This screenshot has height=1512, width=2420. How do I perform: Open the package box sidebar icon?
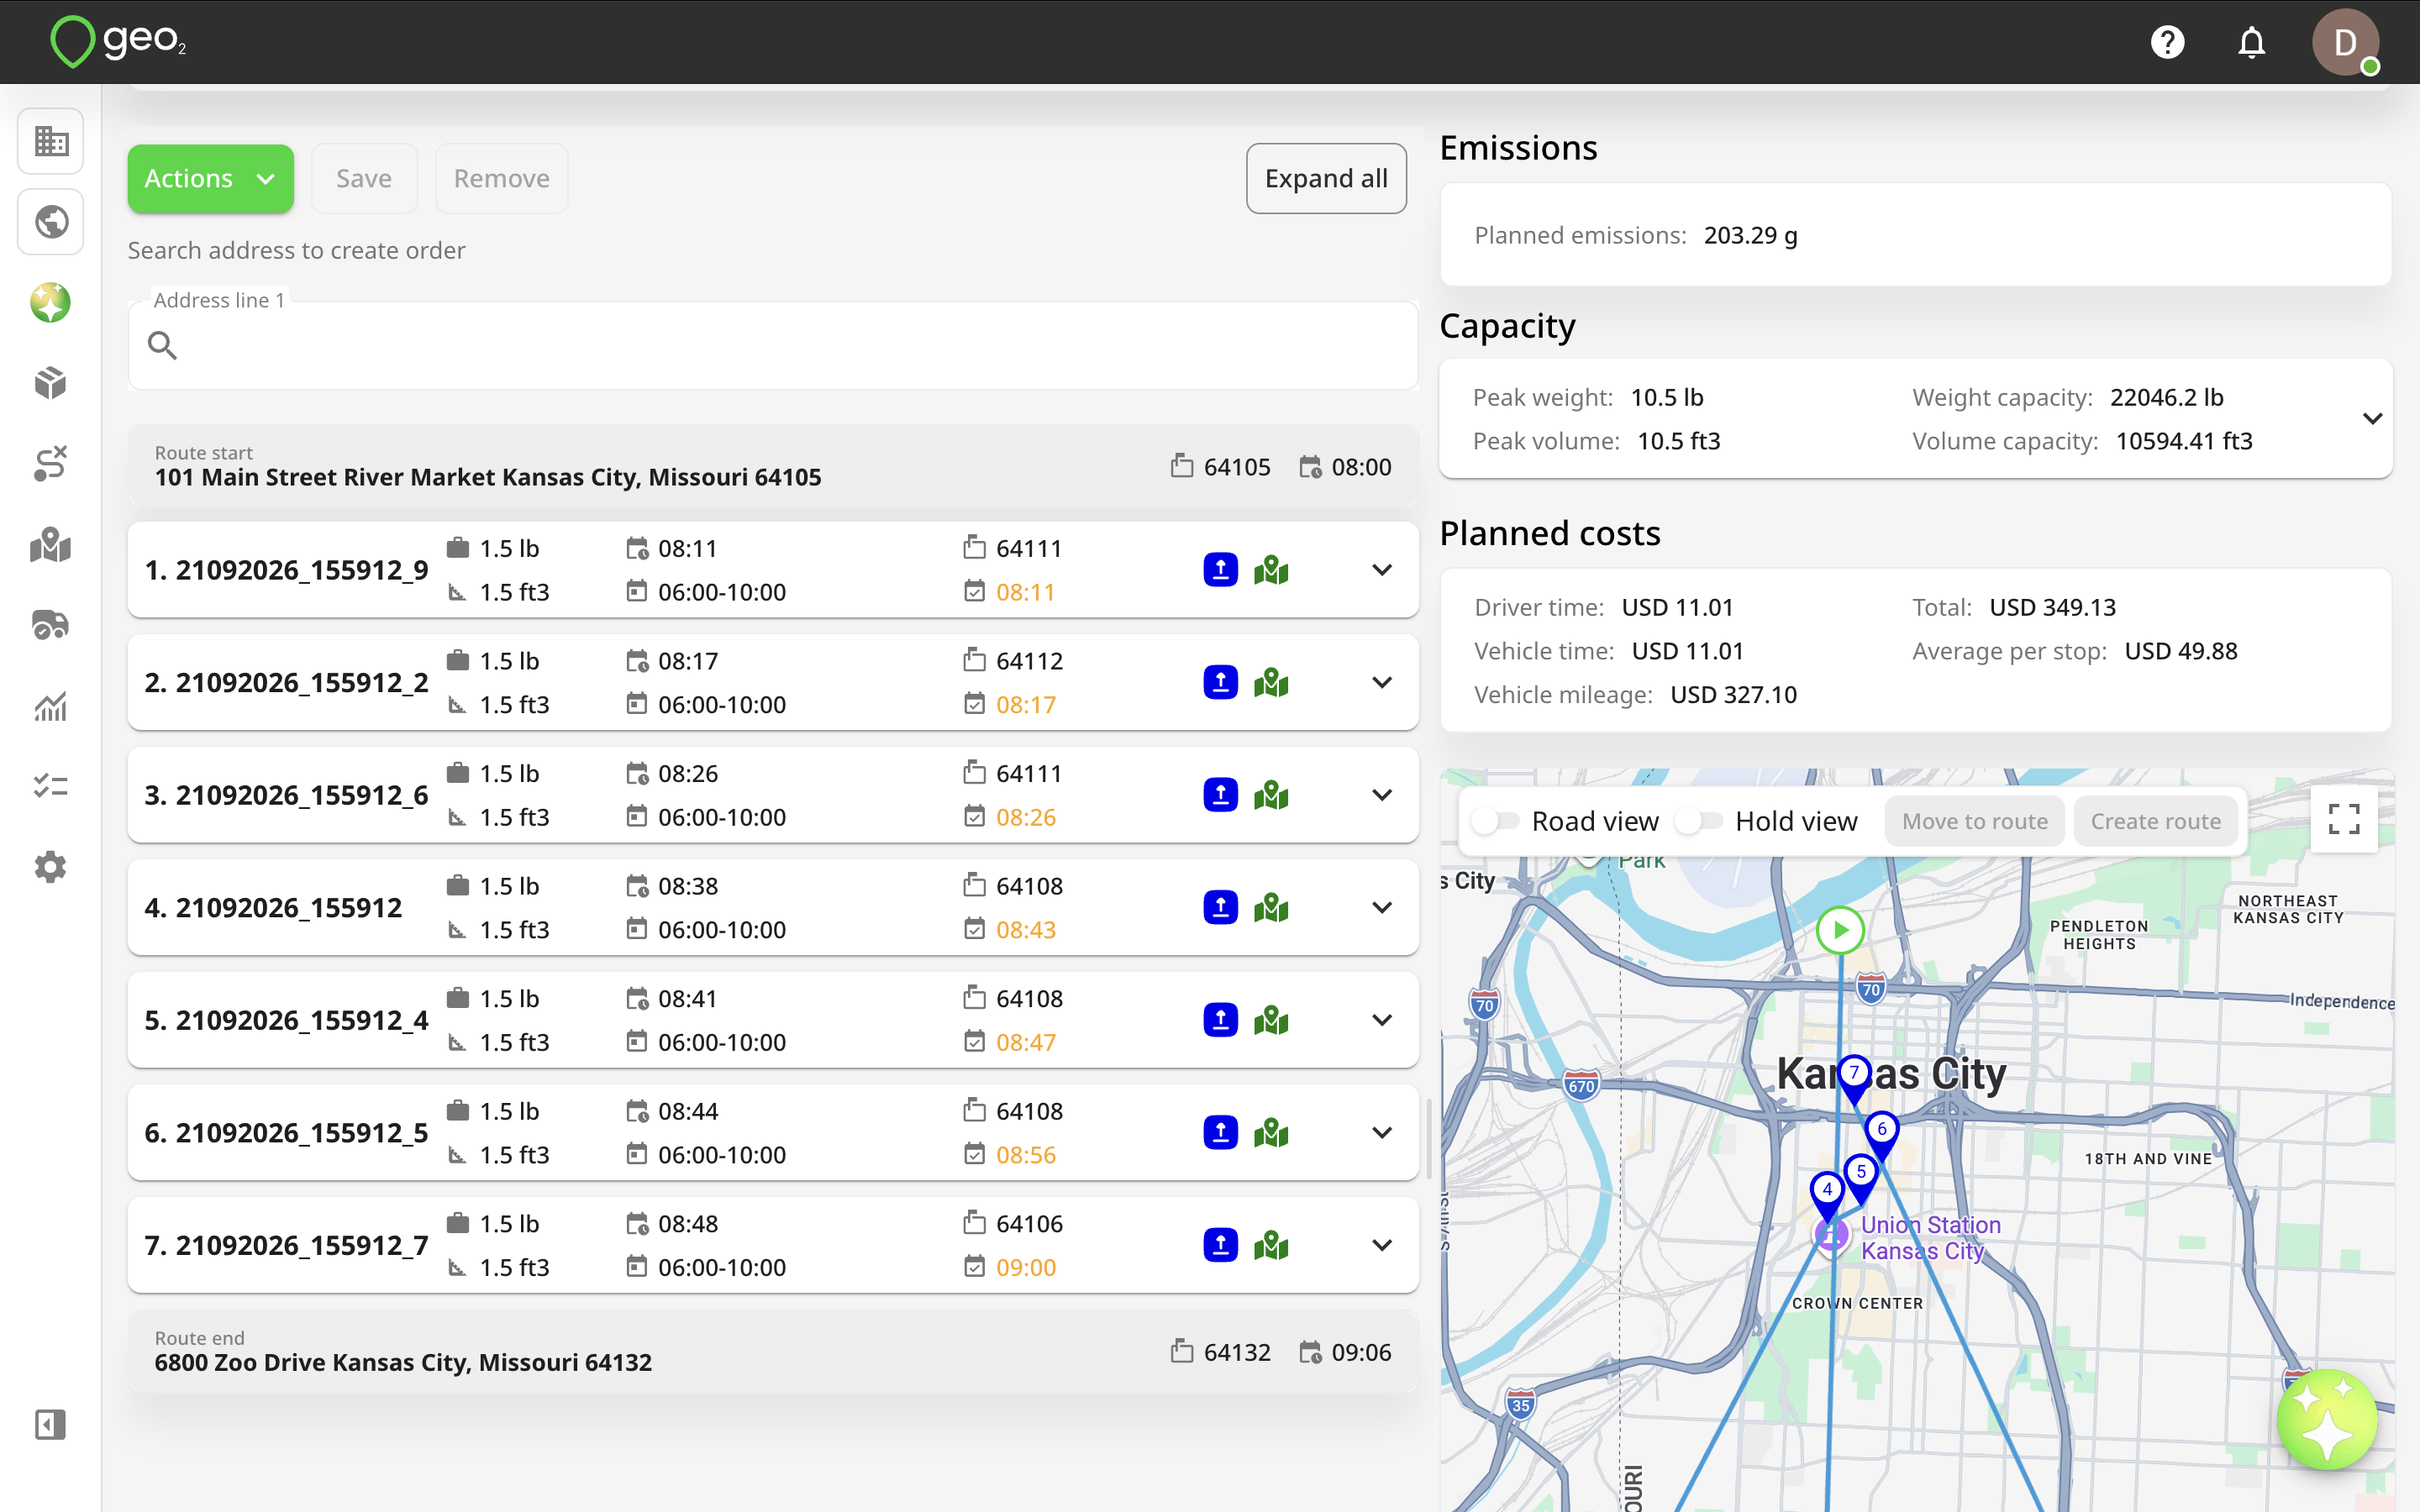point(50,383)
